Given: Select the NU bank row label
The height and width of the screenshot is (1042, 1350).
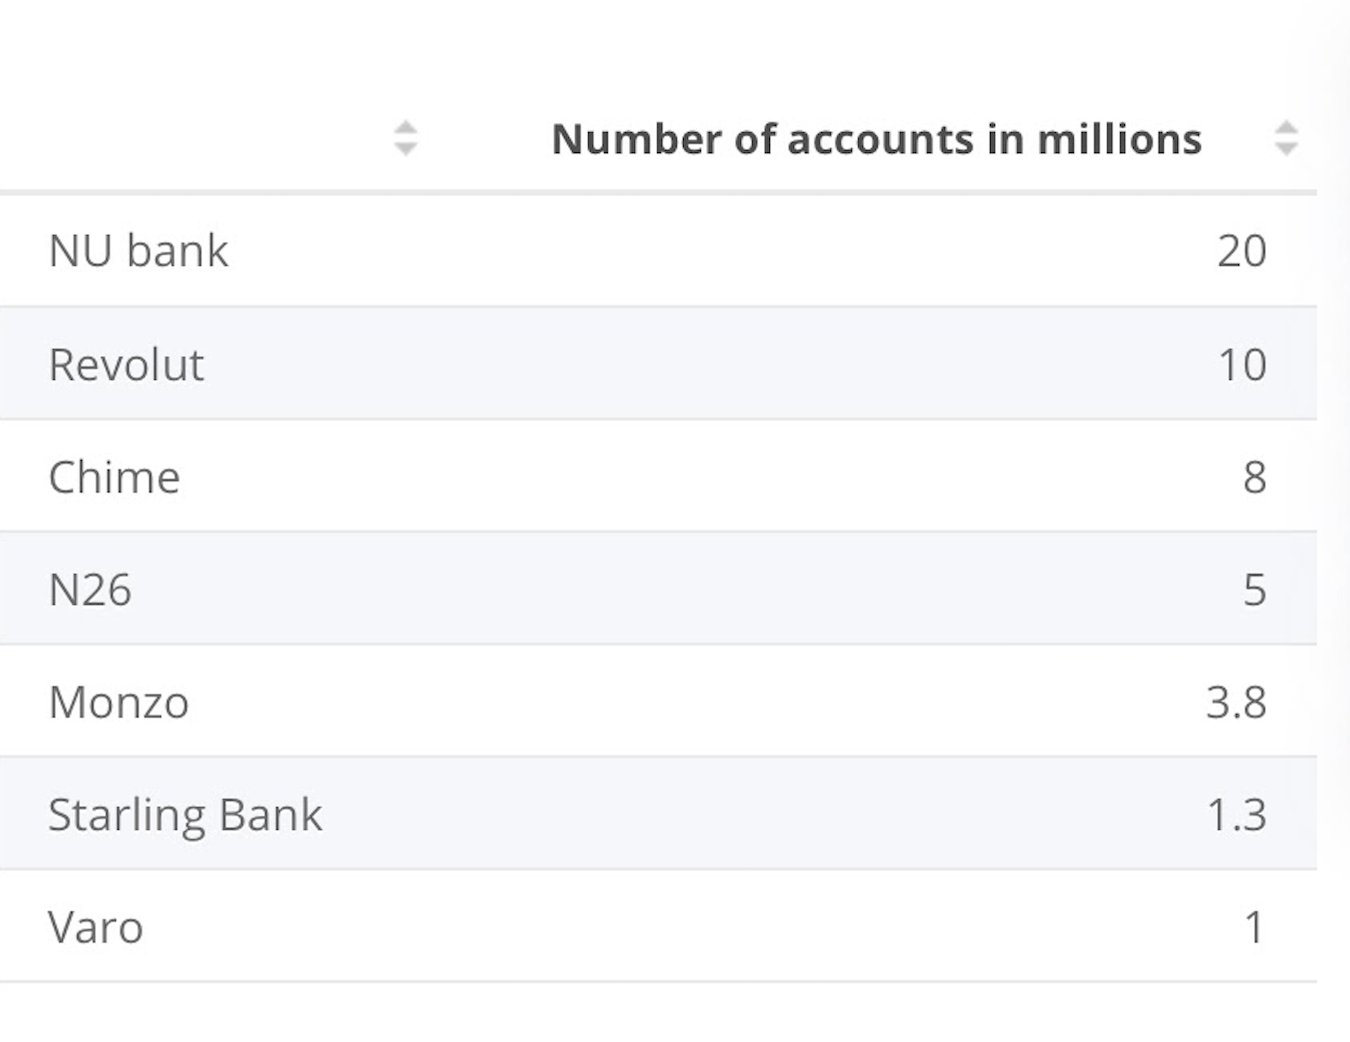Looking at the screenshot, I should [138, 250].
